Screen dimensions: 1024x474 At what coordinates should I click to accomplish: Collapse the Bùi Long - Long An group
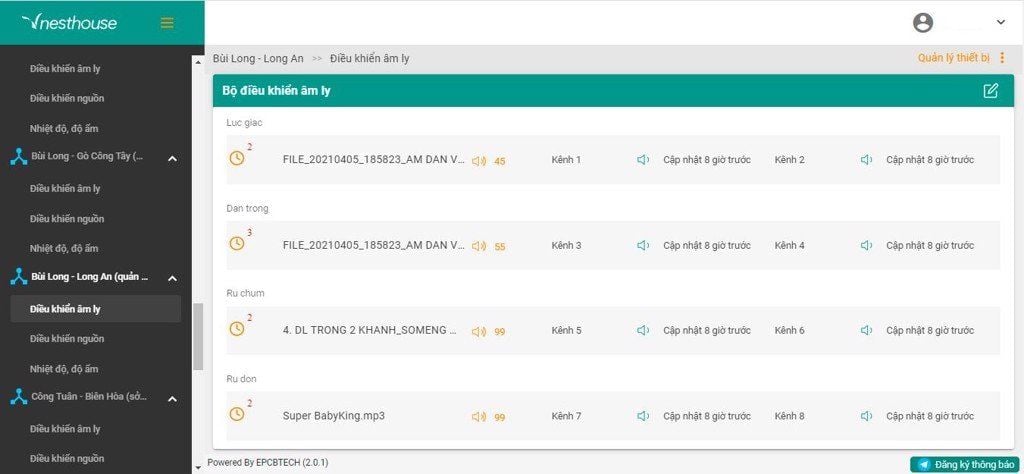[x=172, y=278]
